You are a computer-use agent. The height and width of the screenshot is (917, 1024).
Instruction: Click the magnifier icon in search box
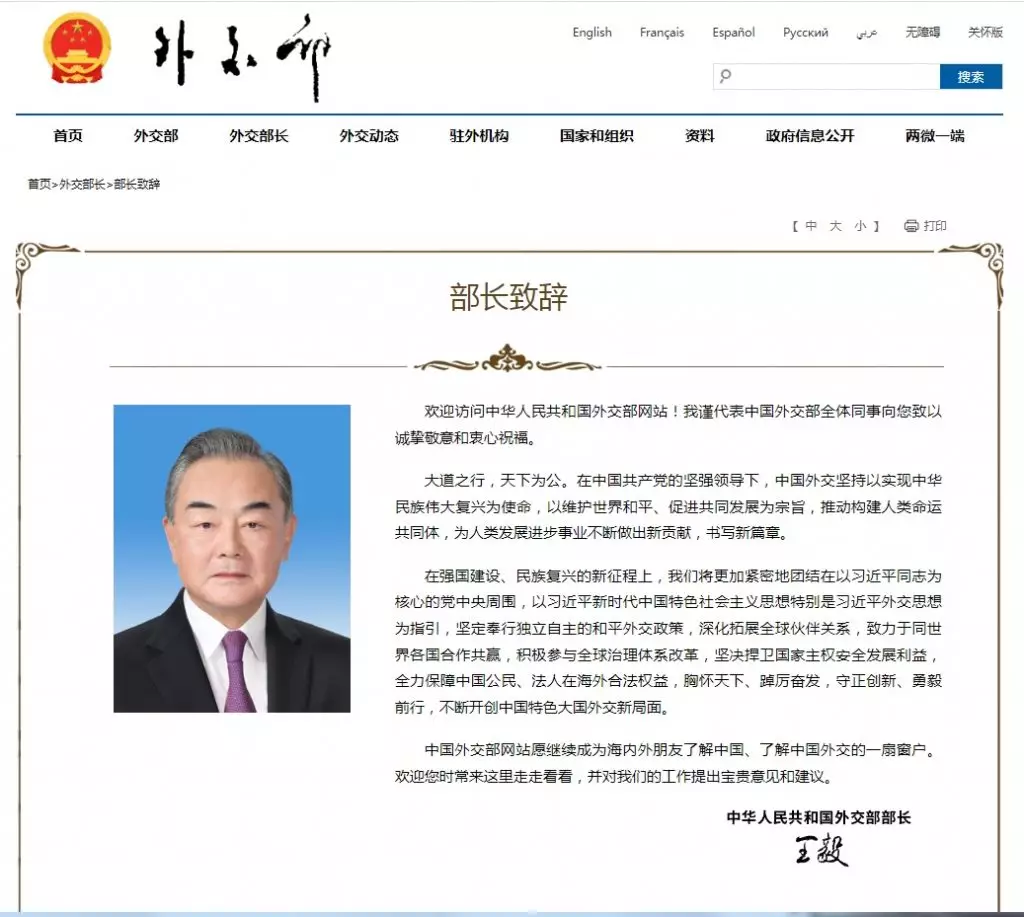tap(726, 77)
